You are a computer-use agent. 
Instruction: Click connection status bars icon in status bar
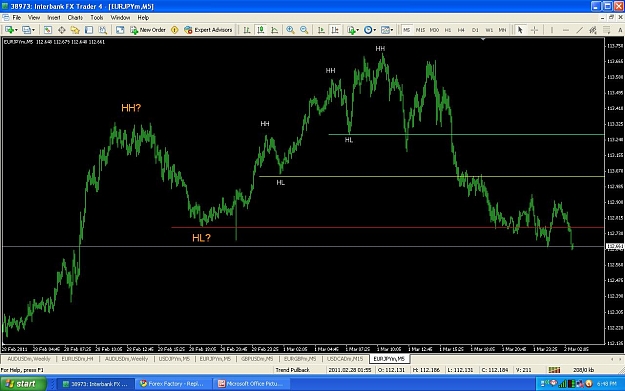(554, 370)
